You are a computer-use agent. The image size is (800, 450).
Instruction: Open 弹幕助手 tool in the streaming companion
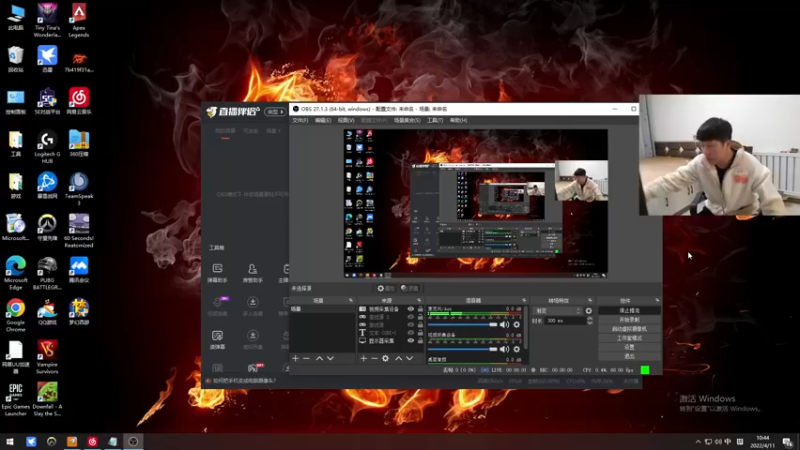point(217,273)
